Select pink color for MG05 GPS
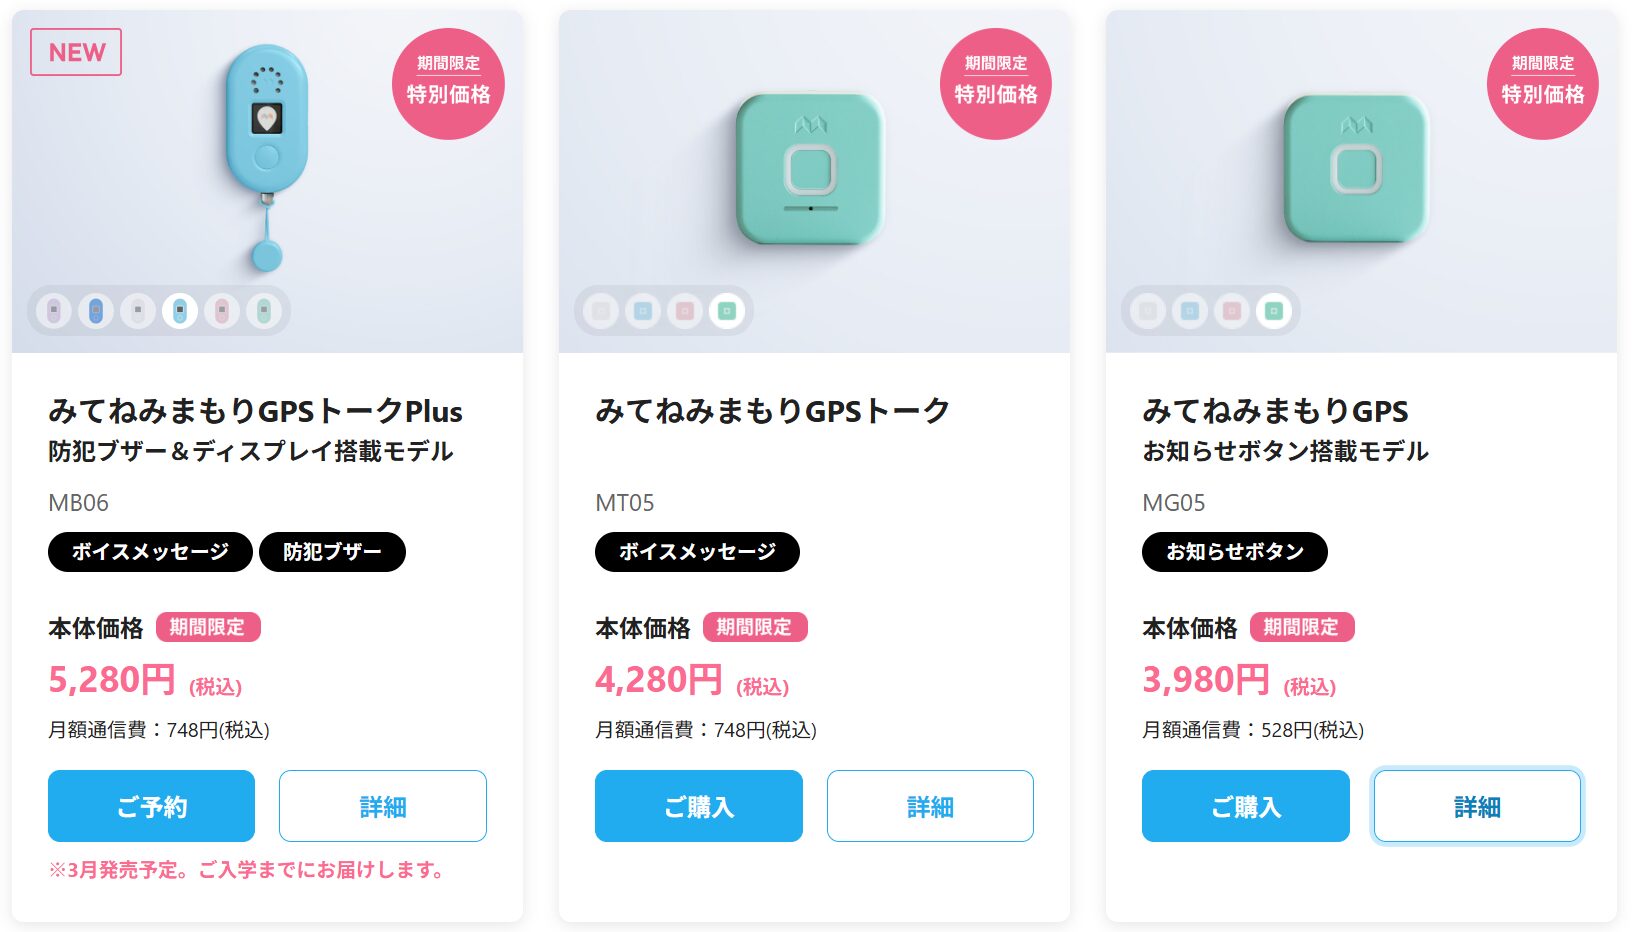1632x932 pixels. (1232, 311)
